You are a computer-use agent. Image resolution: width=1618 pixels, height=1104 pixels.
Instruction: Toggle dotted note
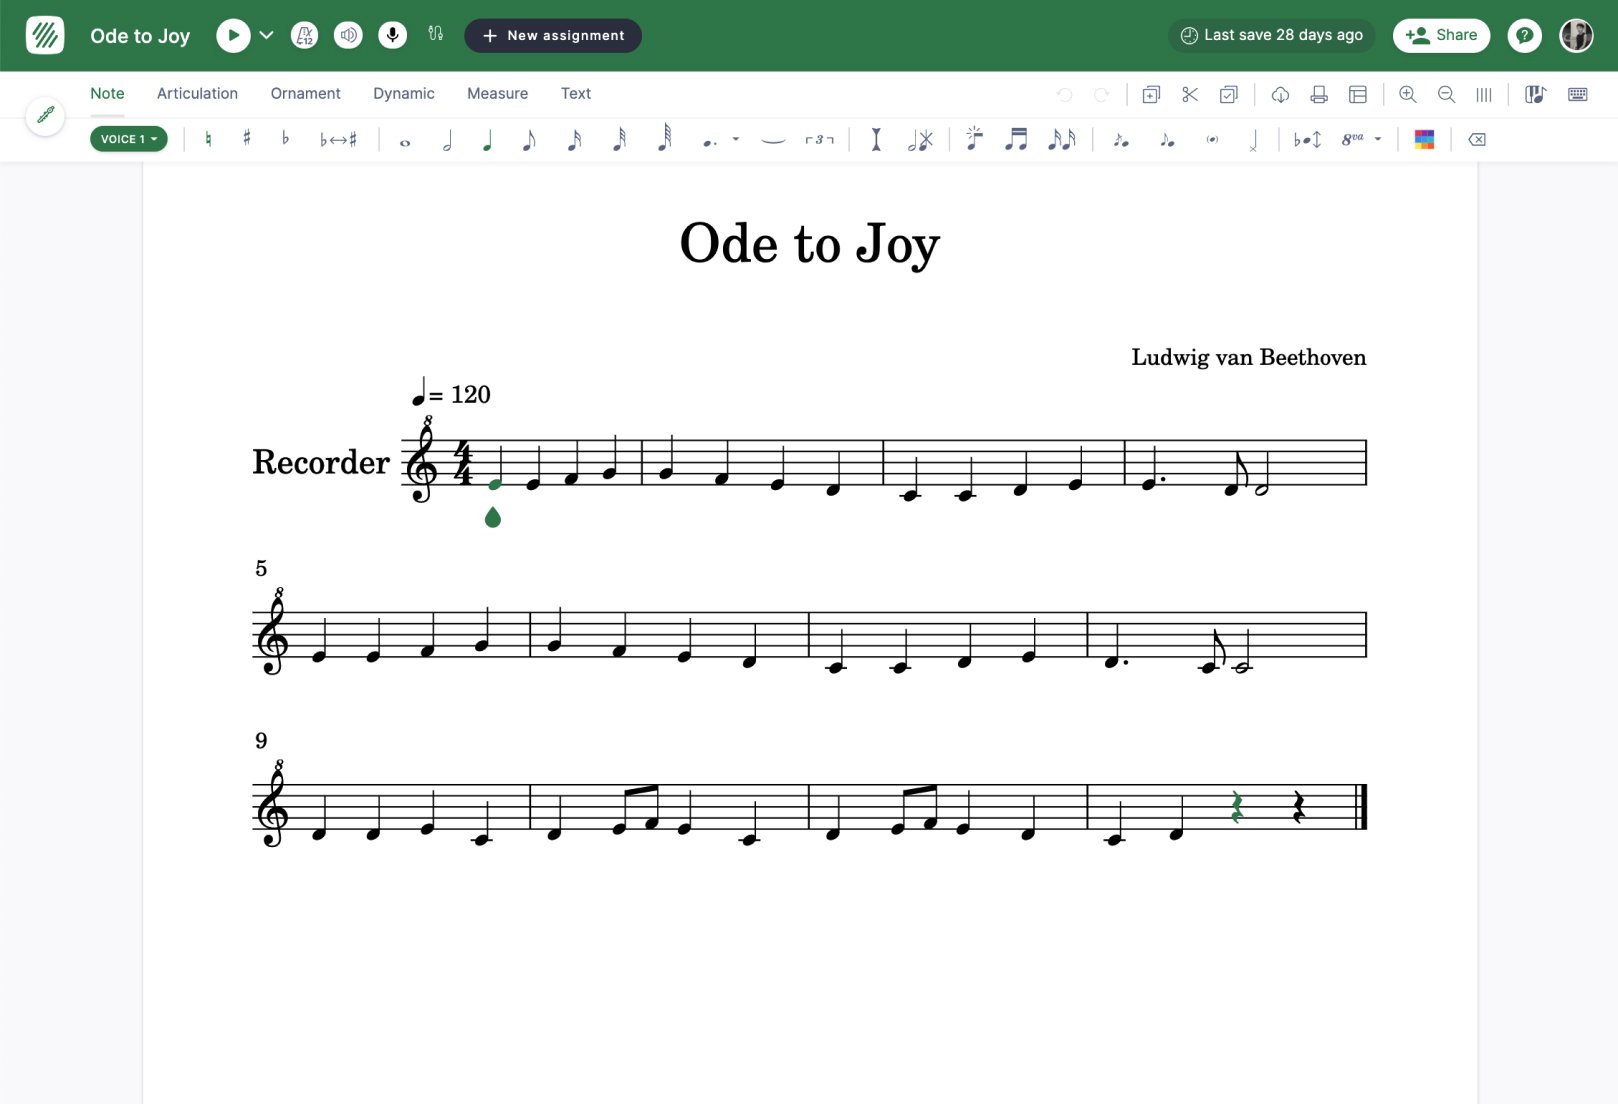click(709, 142)
